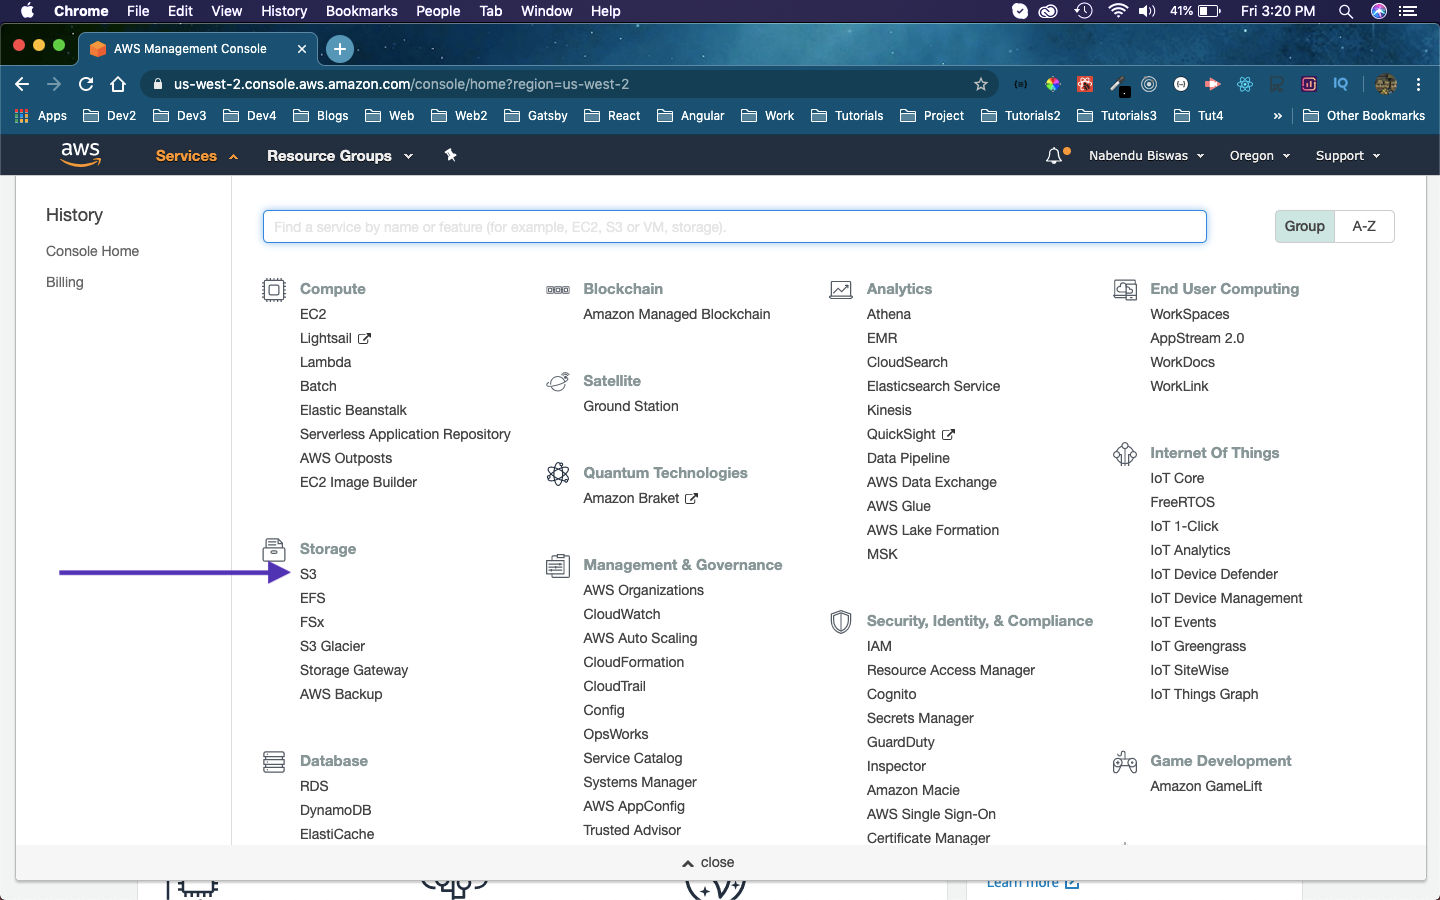Open Chrome three-dot menu

(1418, 84)
